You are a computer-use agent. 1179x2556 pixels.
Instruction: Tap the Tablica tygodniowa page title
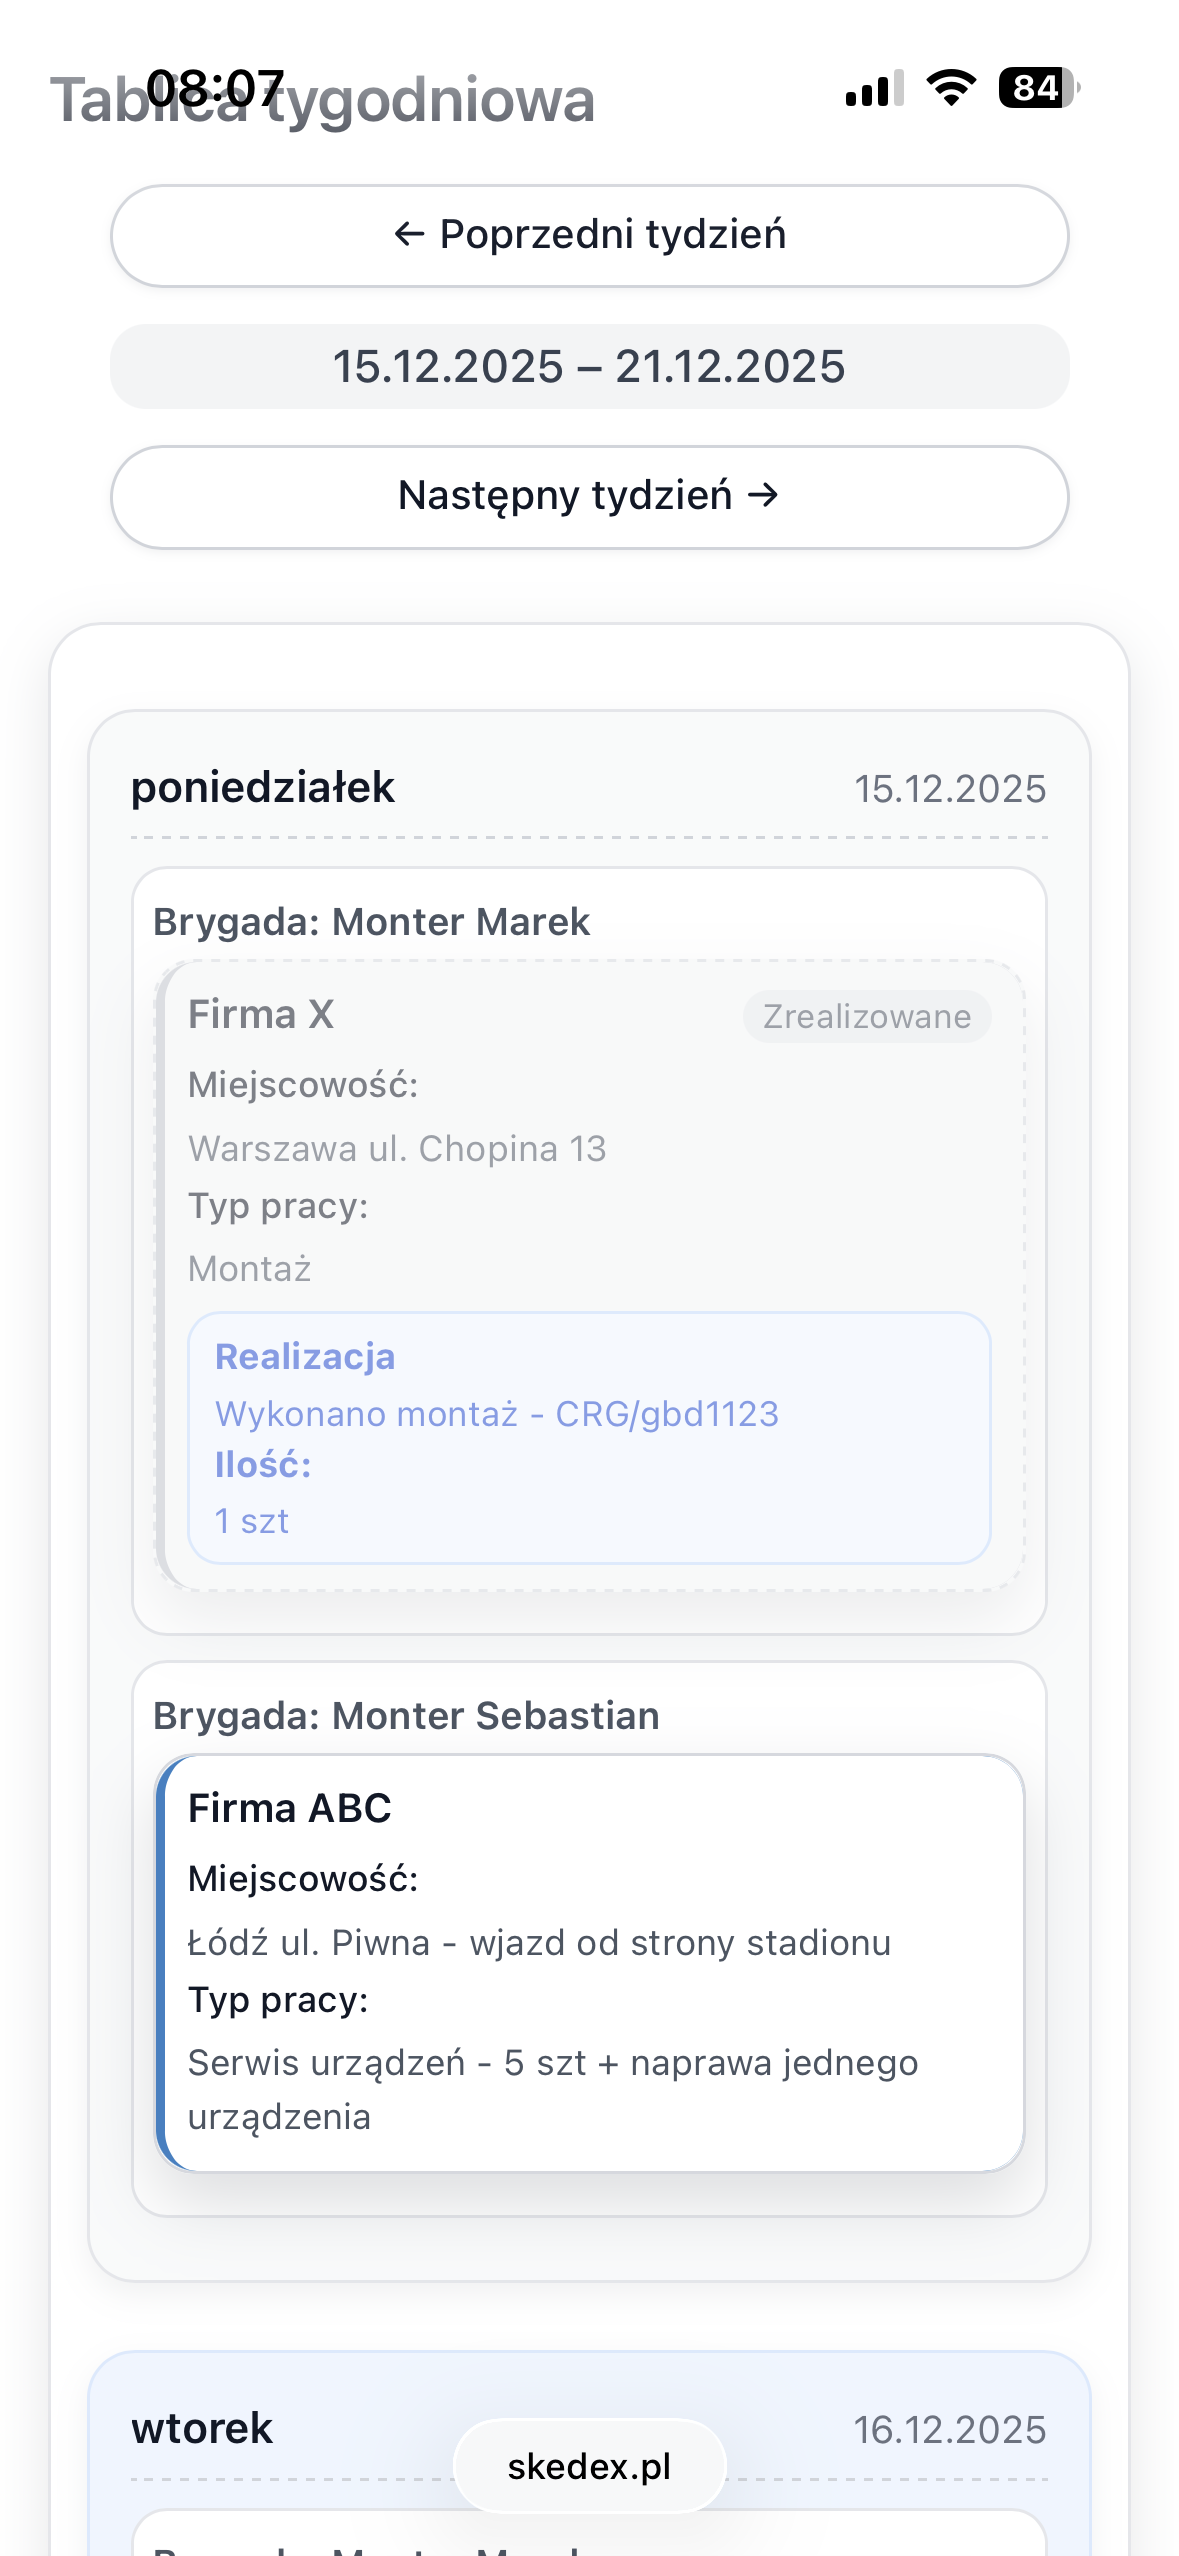pos(323,100)
